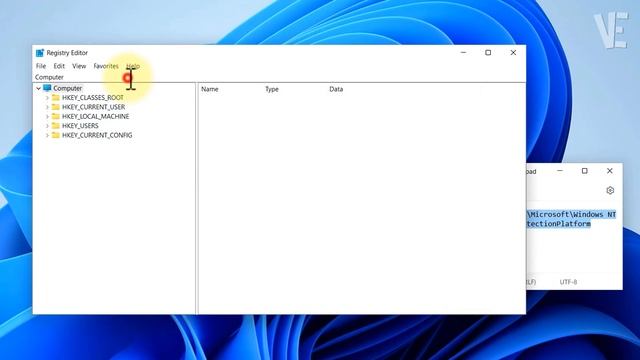Click UTF-8 encoding in Notepad status bar

tap(568, 282)
